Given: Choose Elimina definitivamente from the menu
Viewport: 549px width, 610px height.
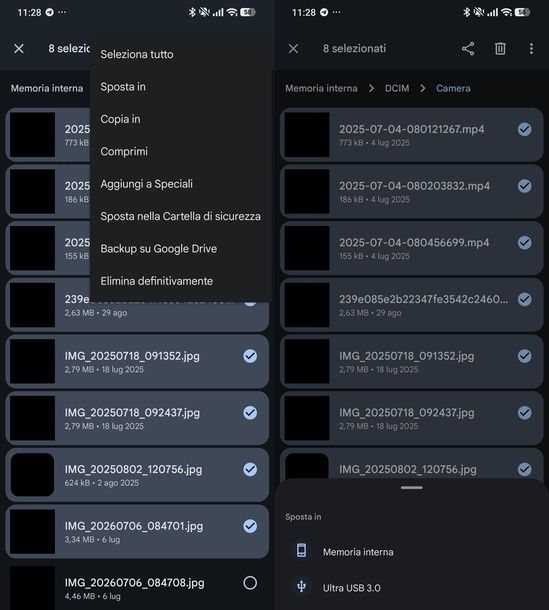Looking at the screenshot, I should tap(156, 281).
